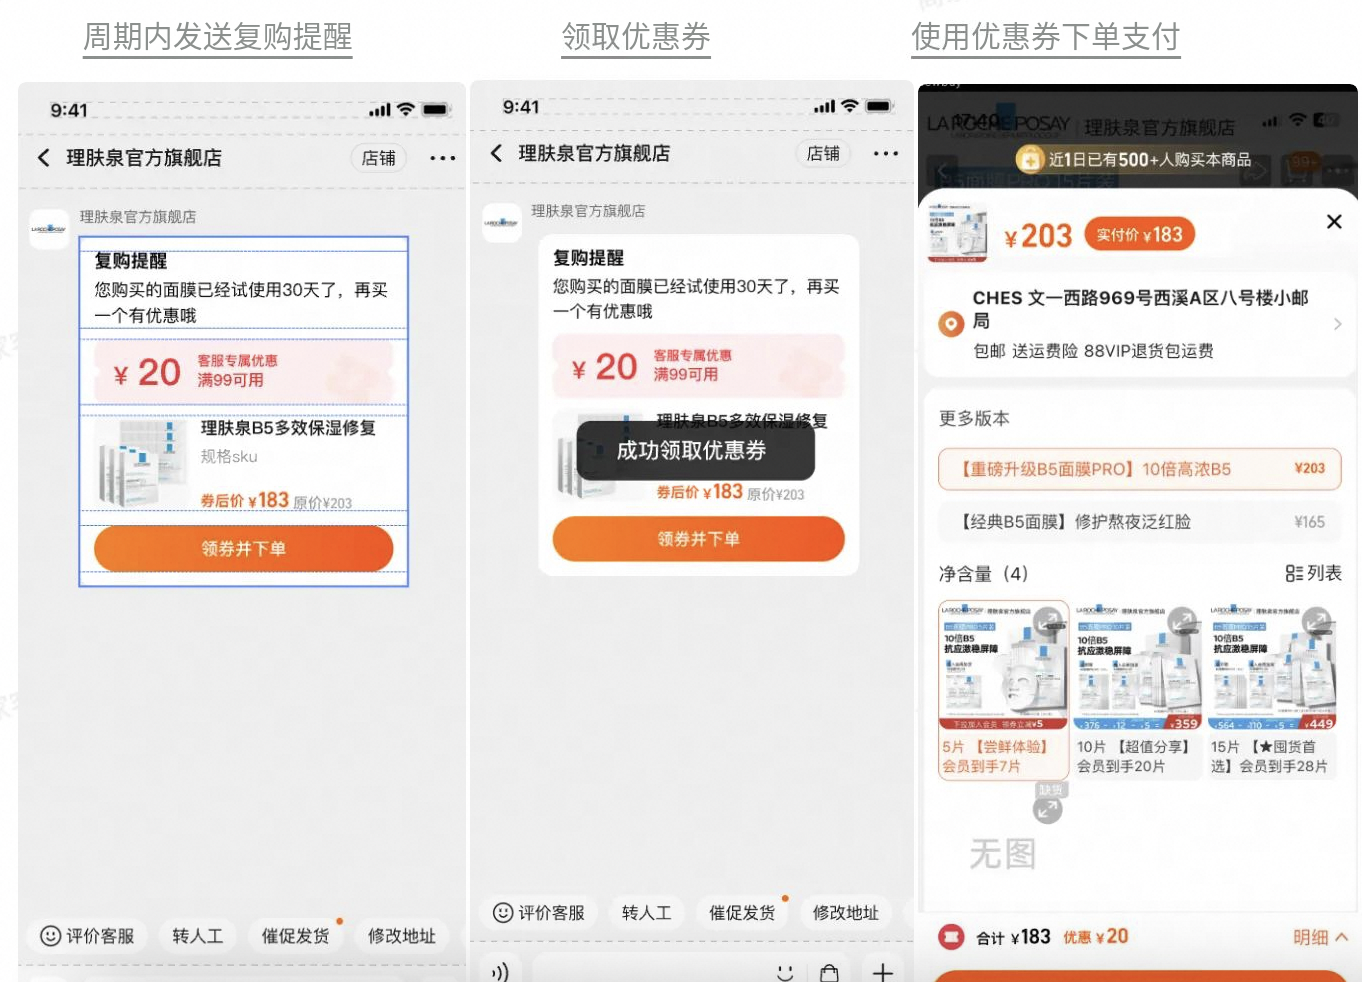Tap 券后价 ¥183 in first card
Image resolution: width=1362 pixels, height=982 pixels.
245,500
